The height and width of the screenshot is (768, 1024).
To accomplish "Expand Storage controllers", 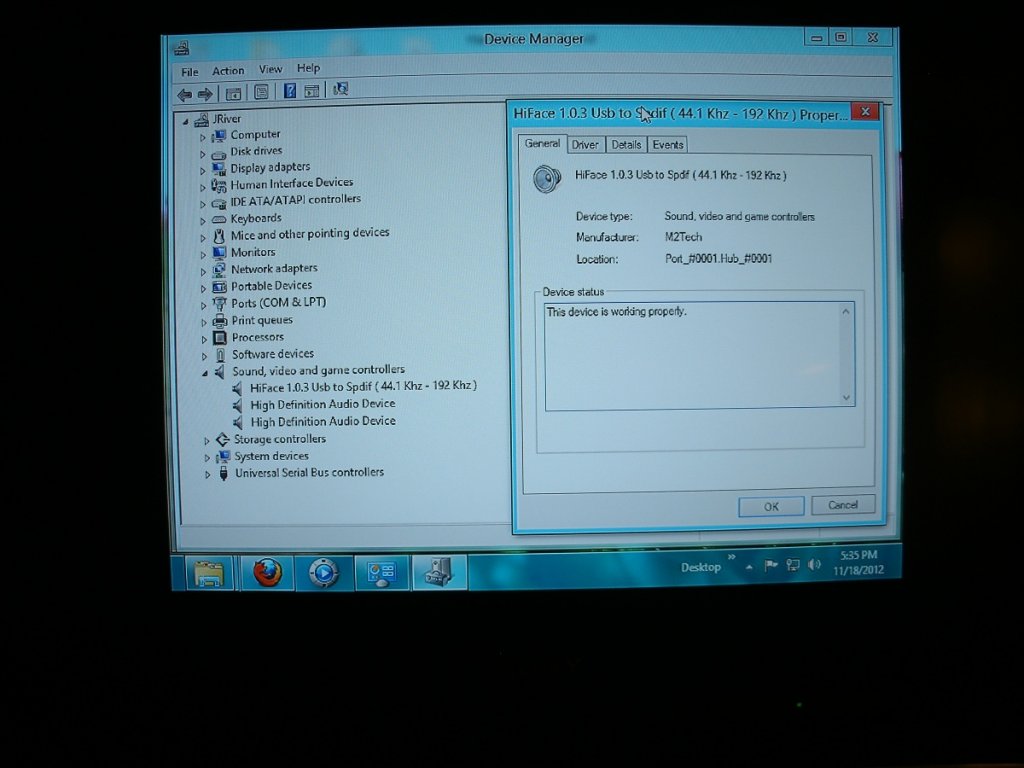I will 206,441.
